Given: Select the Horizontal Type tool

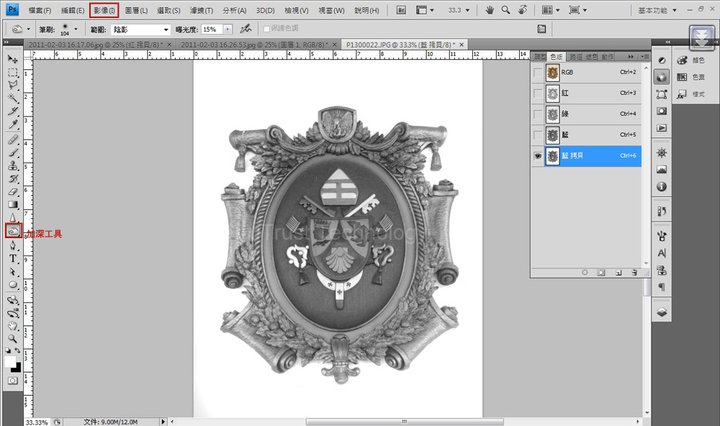Looking at the screenshot, I should (13, 259).
